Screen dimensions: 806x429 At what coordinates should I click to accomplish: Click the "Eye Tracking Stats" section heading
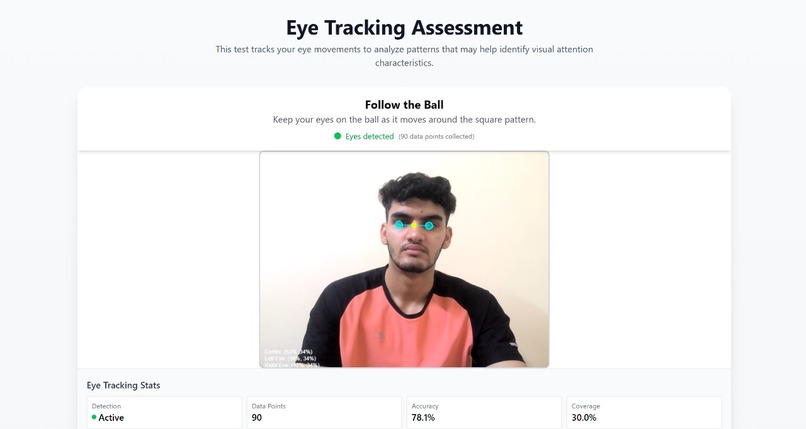point(123,385)
